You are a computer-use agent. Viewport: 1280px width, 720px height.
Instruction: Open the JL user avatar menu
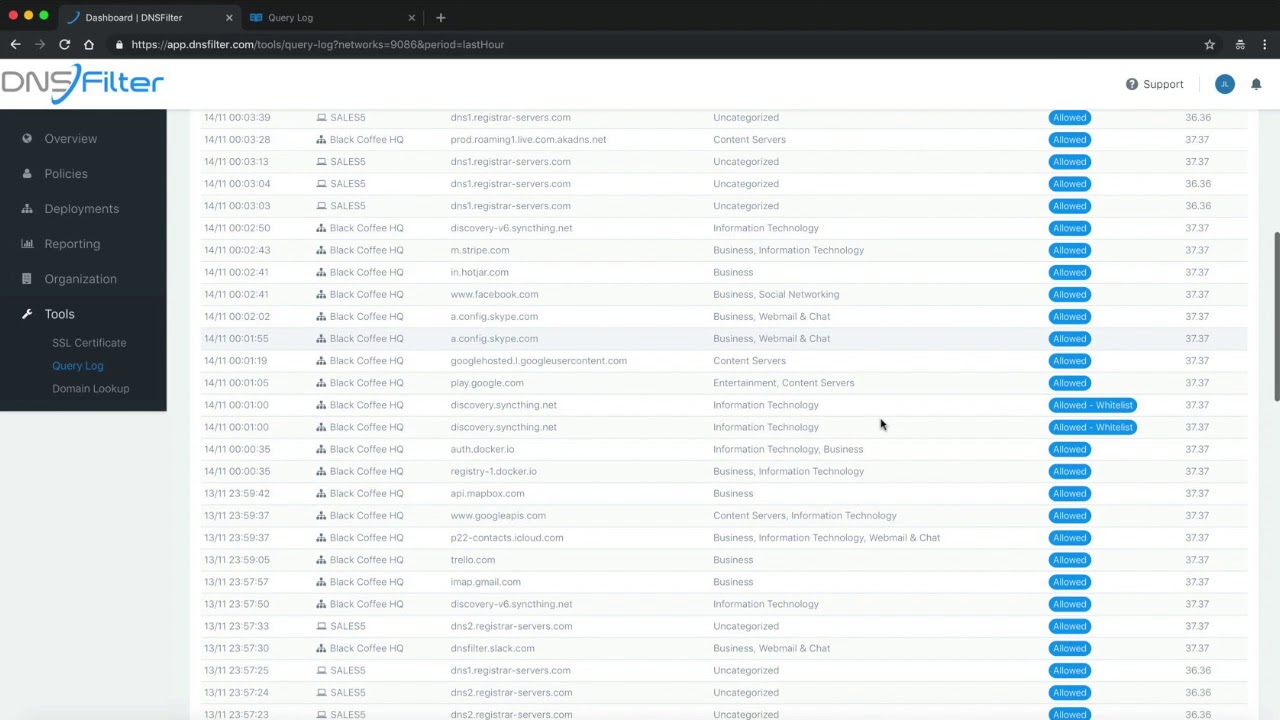pos(1224,84)
